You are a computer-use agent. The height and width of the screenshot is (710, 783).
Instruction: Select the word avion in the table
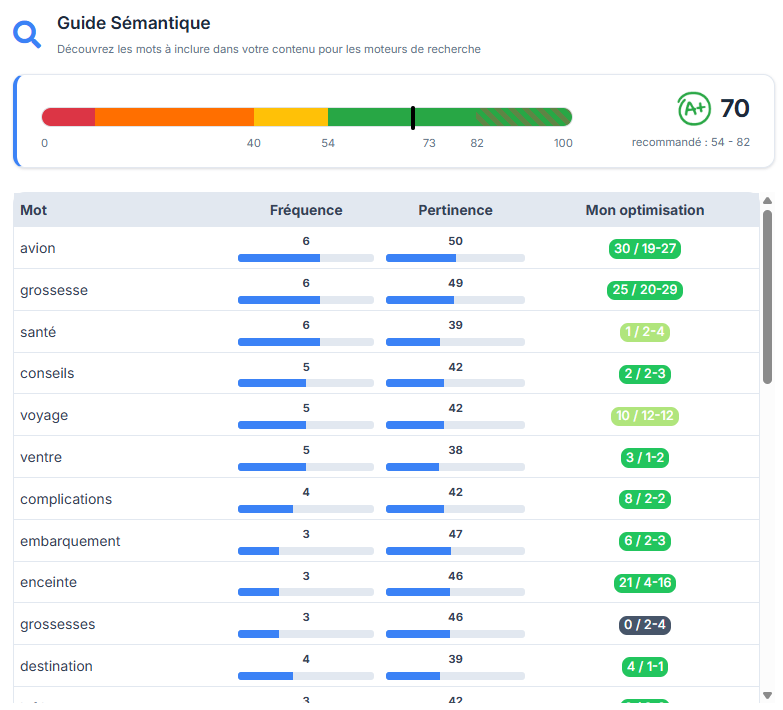pos(37,249)
